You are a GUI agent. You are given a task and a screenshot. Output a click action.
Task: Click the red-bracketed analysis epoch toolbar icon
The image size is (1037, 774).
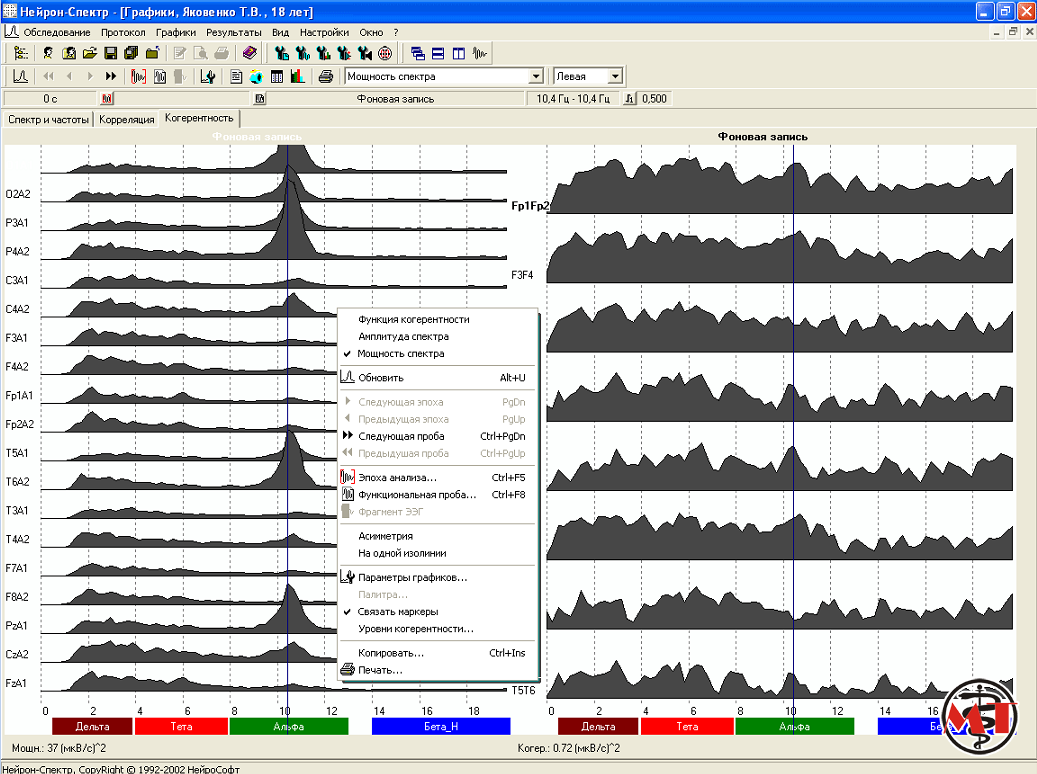pyautogui.click(x=138, y=76)
